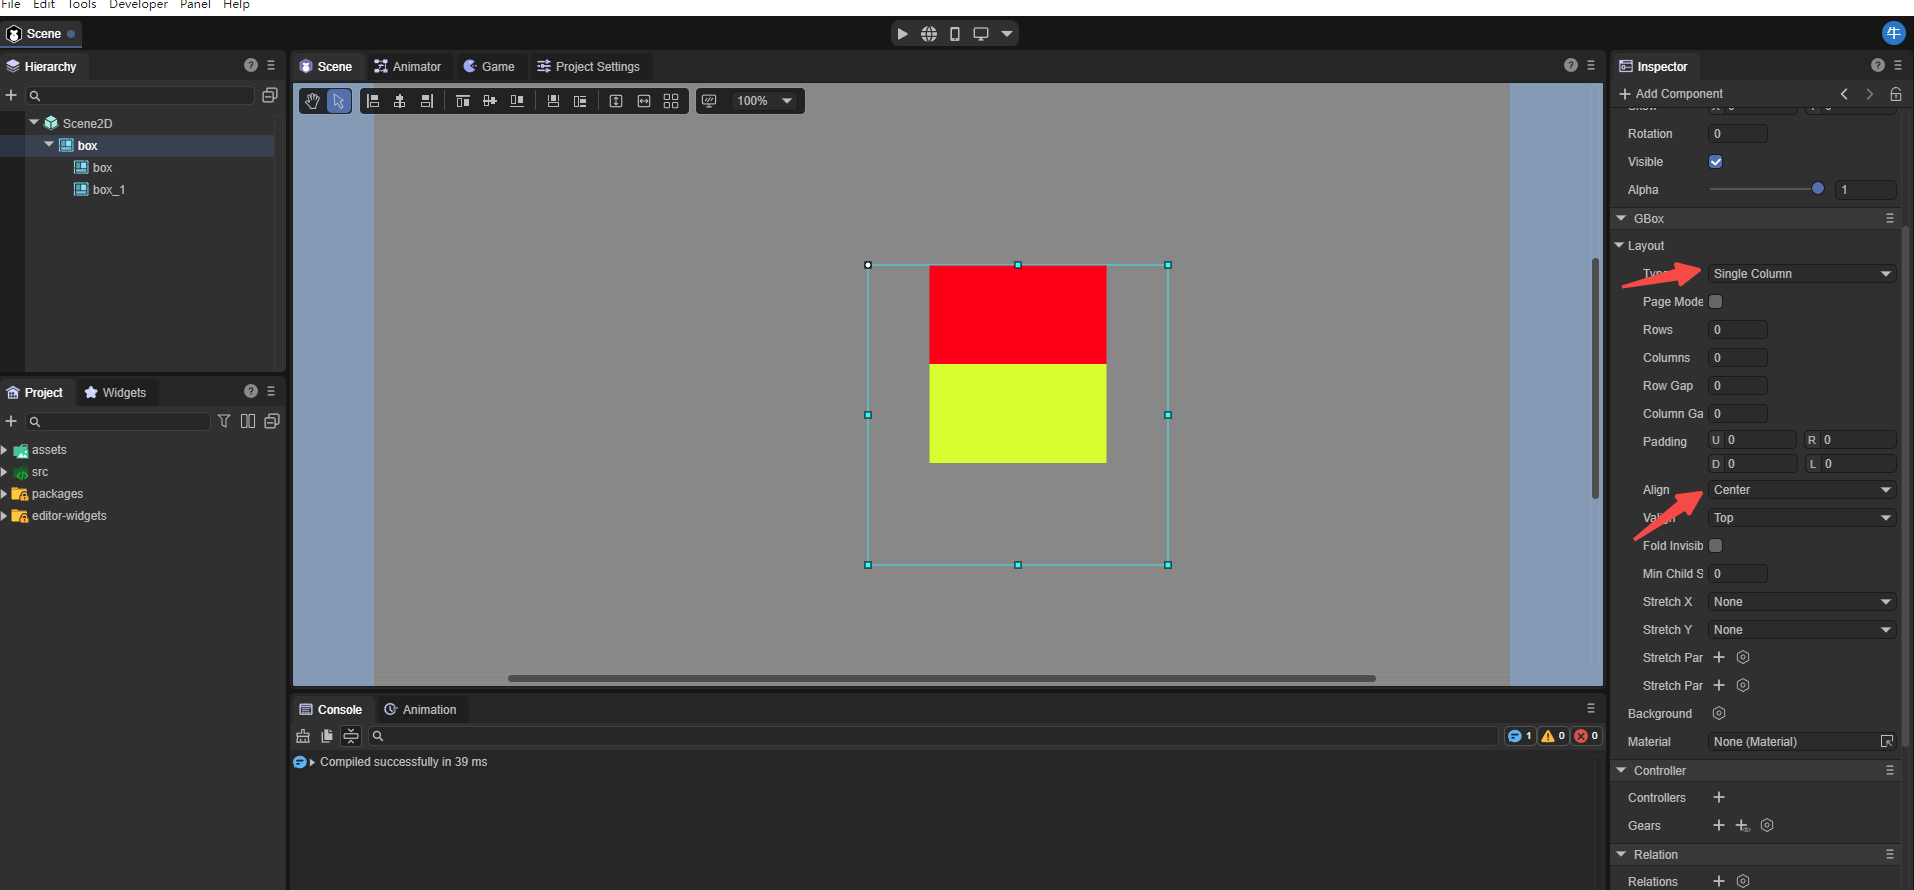
Task: Open the Project Settings tab
Action: coord(588,67)
